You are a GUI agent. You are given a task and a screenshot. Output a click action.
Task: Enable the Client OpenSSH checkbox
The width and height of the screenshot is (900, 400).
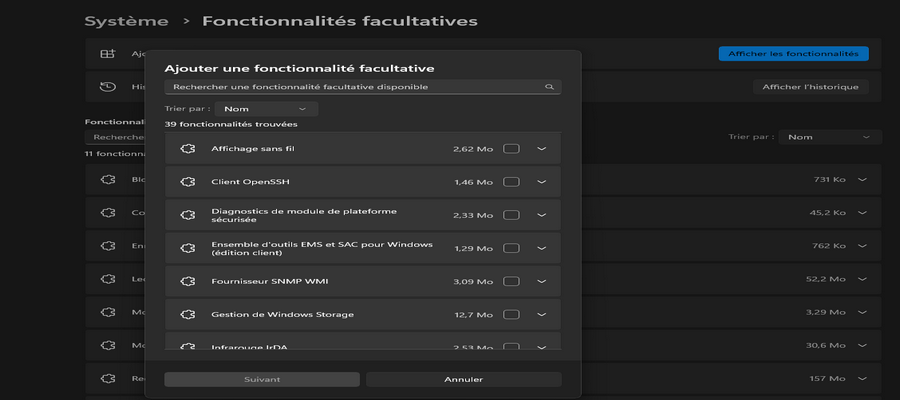click(511, 182)
